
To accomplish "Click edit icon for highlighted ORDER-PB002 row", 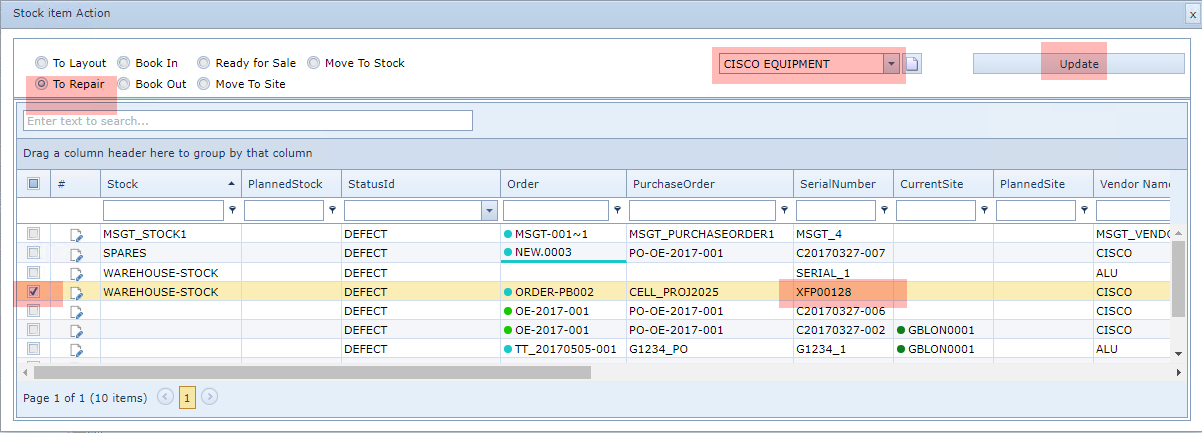I will coord(77,292).
